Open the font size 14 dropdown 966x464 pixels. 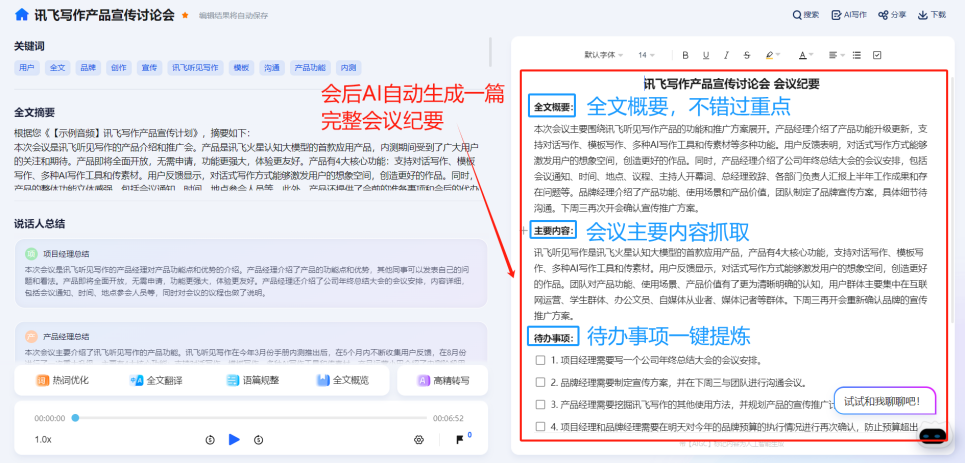[x=646, y=55]
